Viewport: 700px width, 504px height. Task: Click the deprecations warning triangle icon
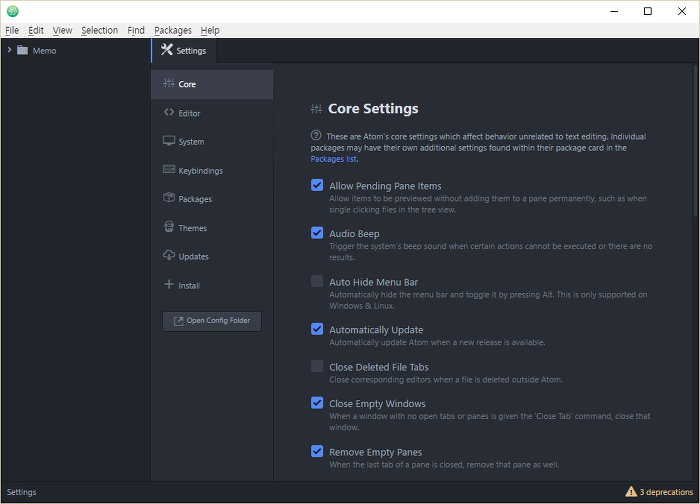click(631, 492)
